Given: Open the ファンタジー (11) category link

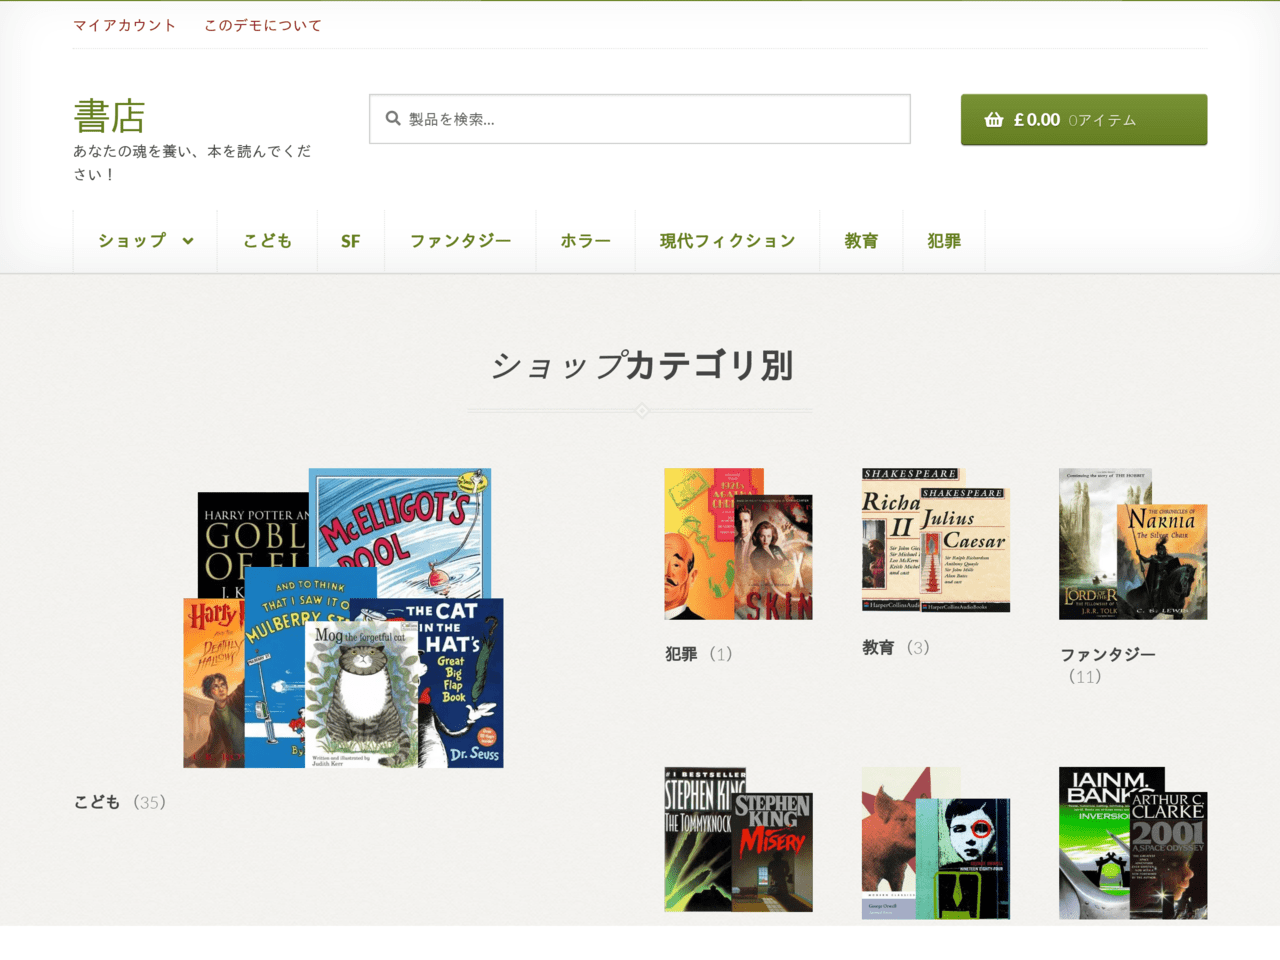Looking at the screenshot, I should point(1108,665).
